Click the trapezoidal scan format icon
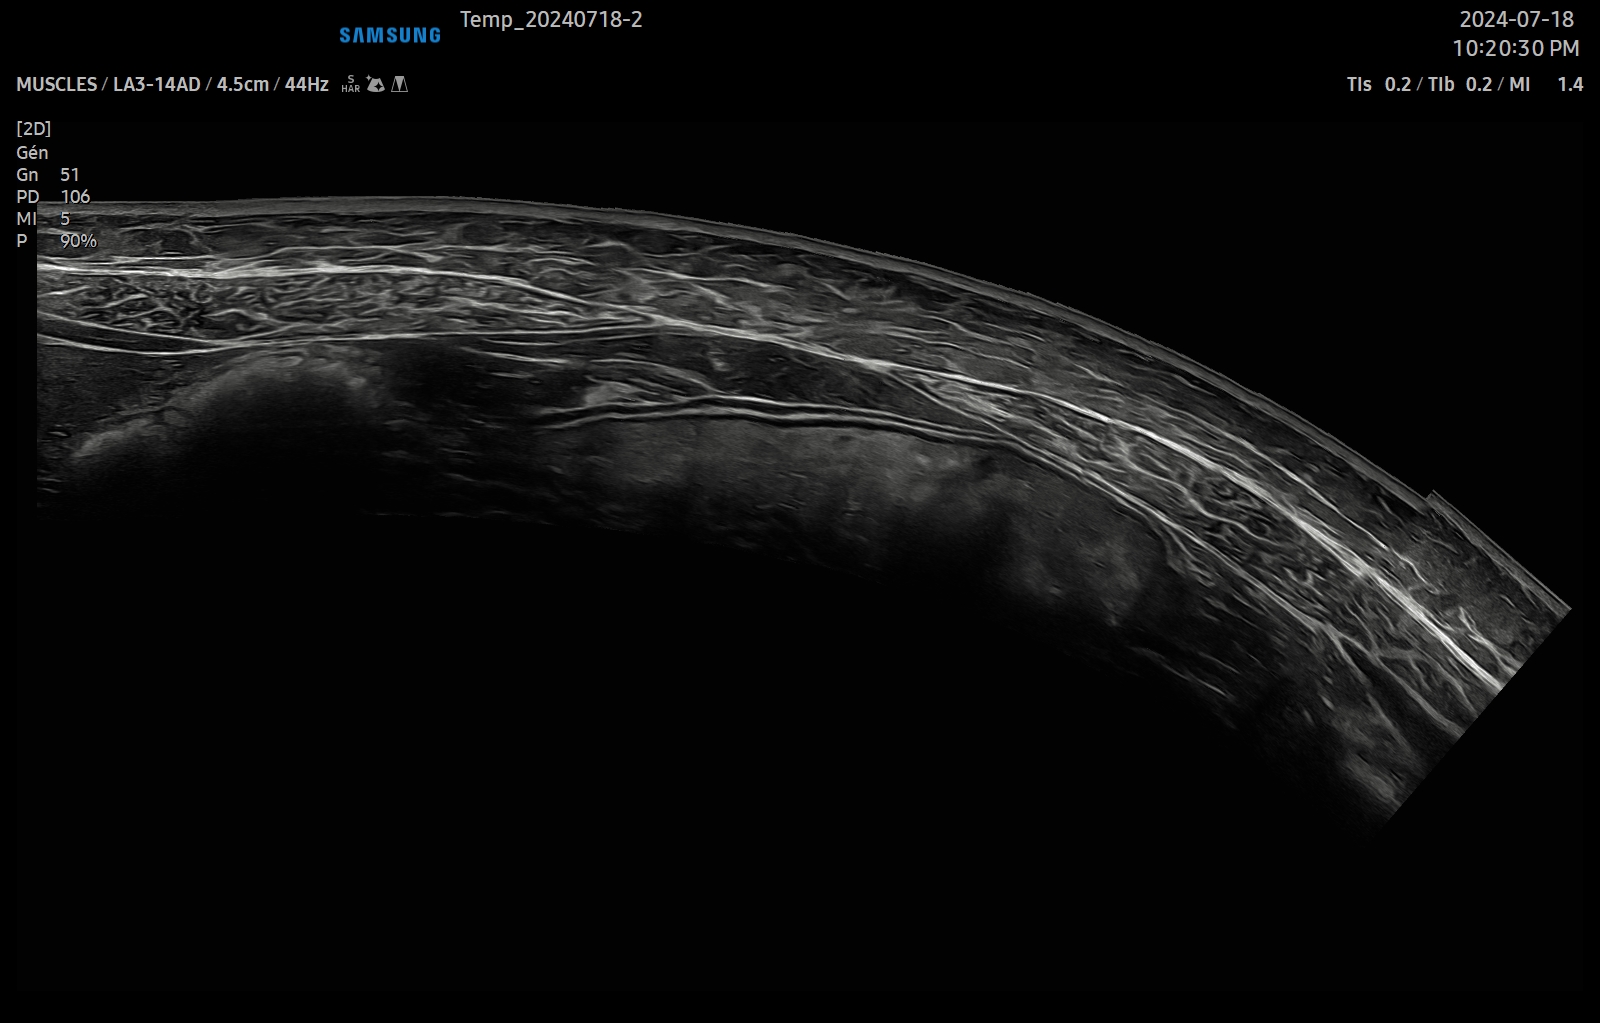This screenshot has height=1023, width=1600. pos(400,84)
